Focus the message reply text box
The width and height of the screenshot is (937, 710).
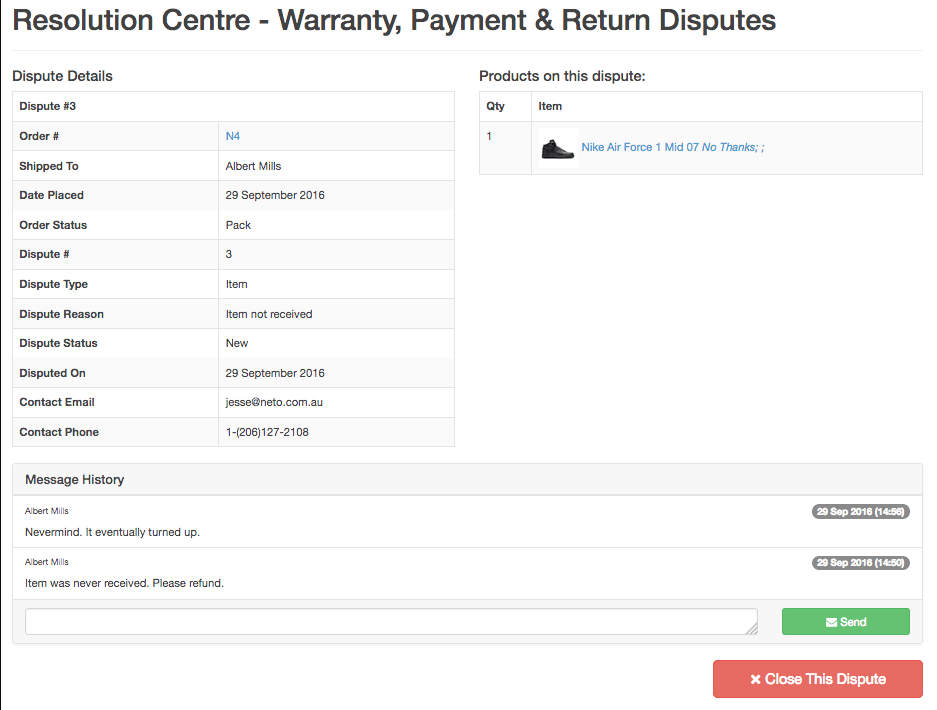pyautogui.click(x=391, y=622)
